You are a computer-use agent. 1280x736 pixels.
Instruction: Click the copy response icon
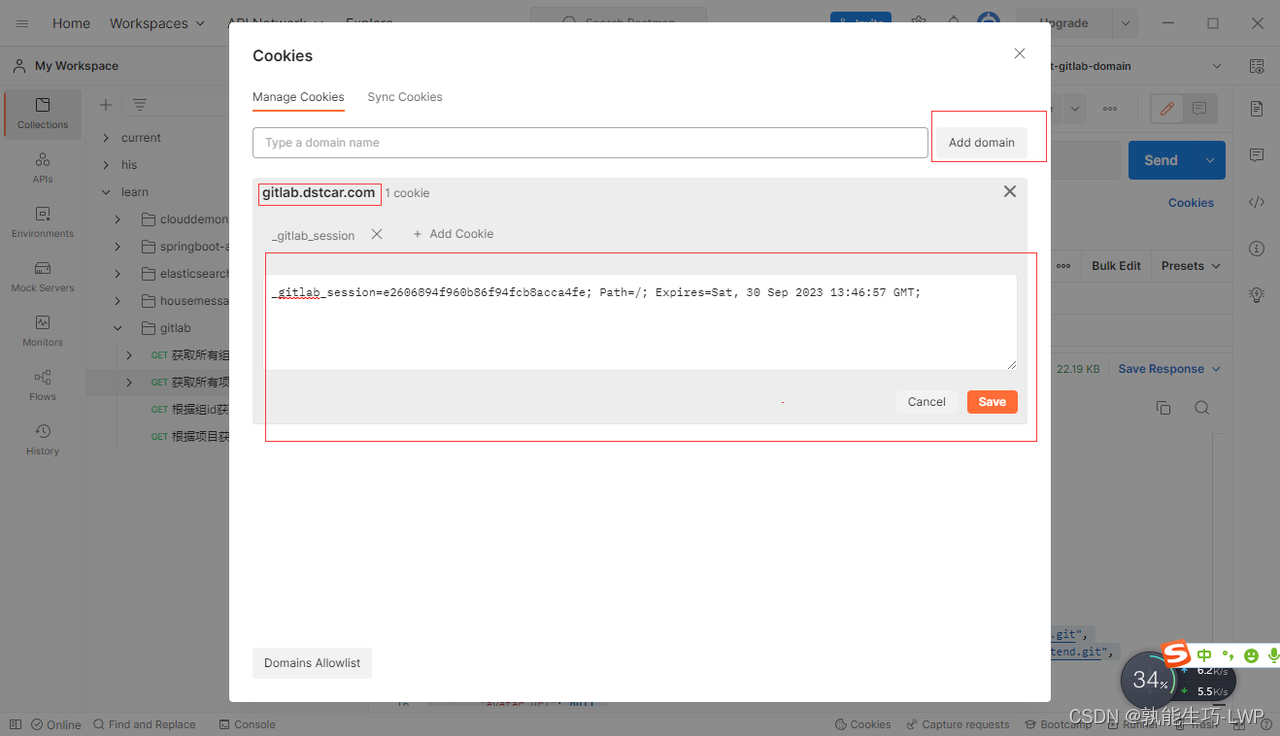[x=1163, y=408]
